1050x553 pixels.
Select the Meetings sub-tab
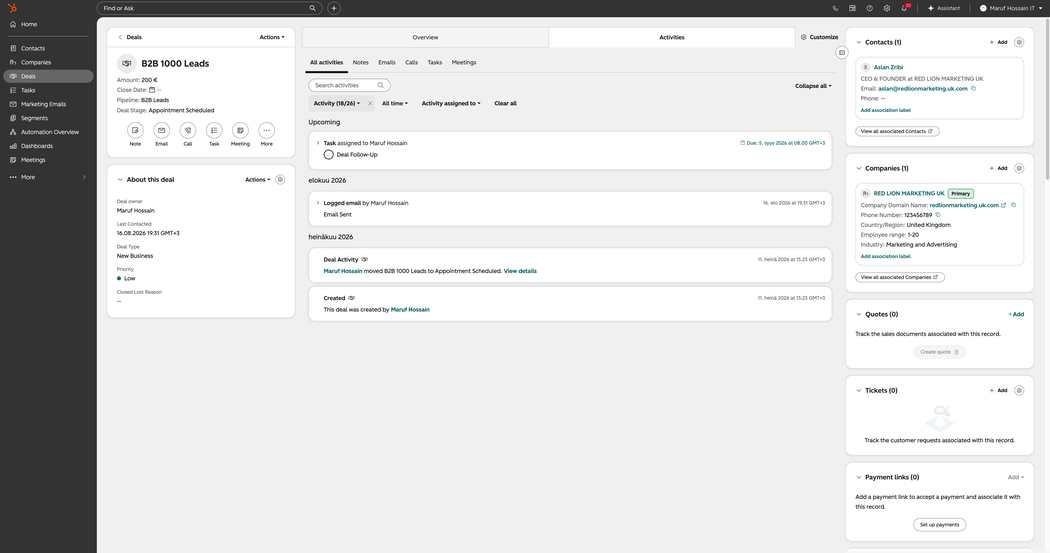463,62
